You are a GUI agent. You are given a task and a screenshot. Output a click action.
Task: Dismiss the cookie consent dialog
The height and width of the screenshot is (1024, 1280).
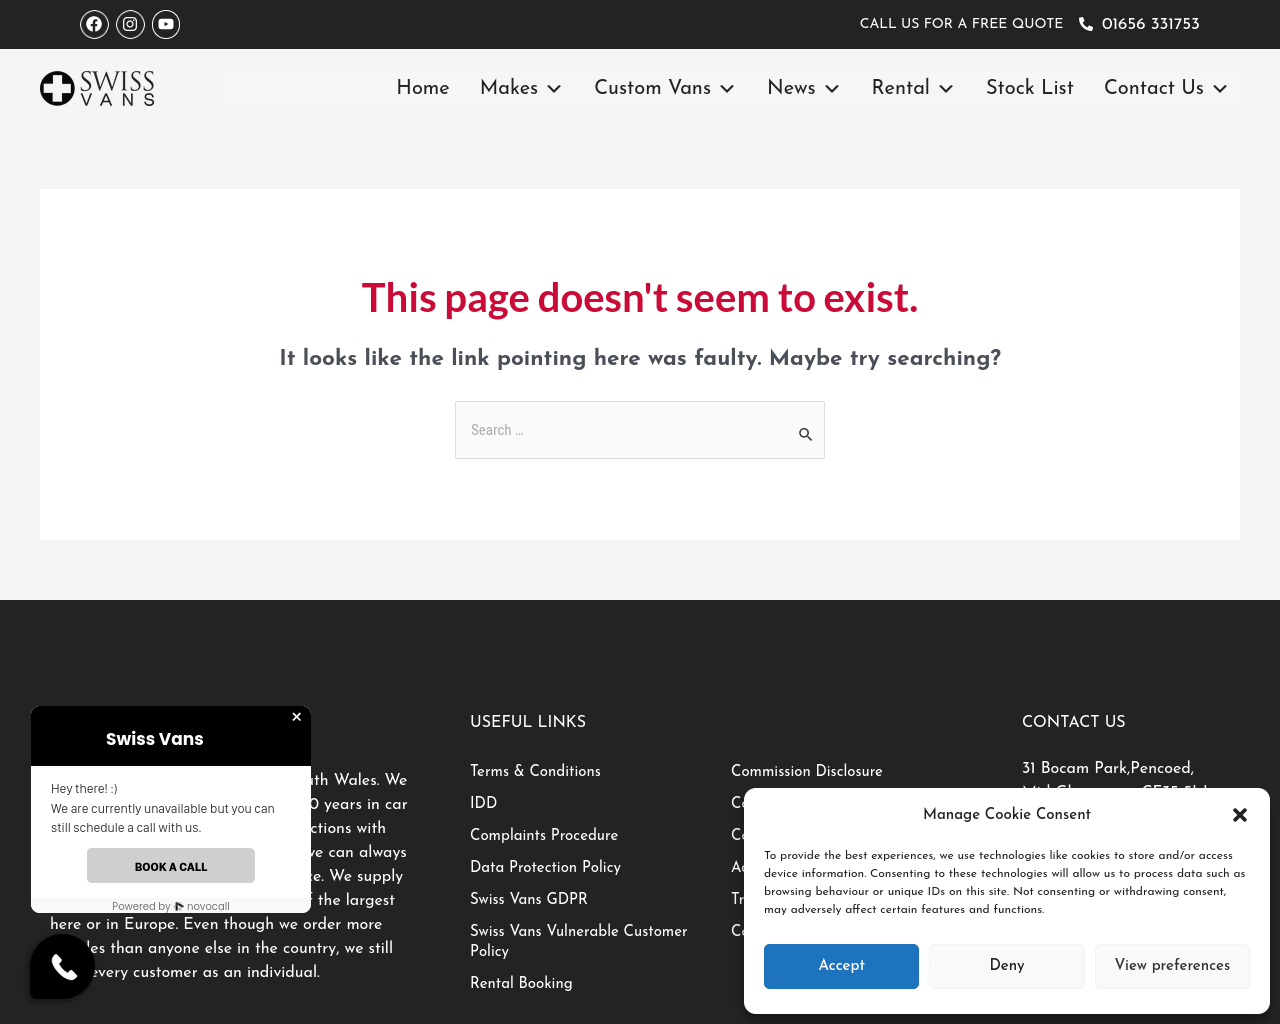click(x=1240, y=815)
